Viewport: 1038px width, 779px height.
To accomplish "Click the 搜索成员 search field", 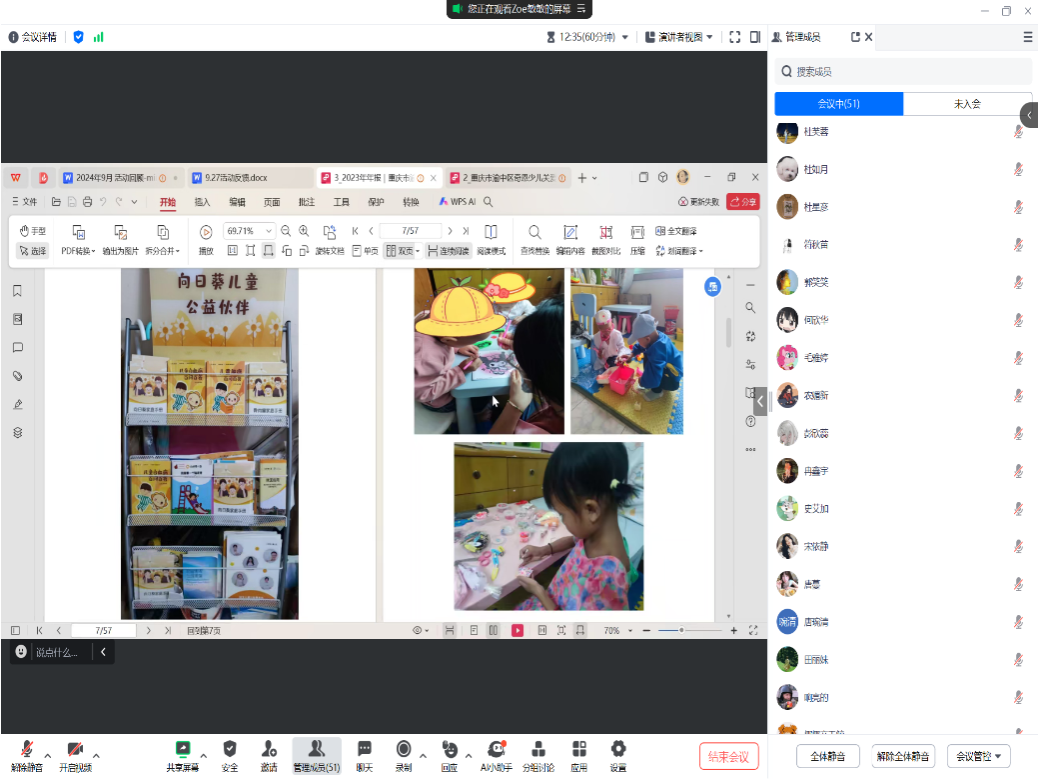I will point(903,72).
